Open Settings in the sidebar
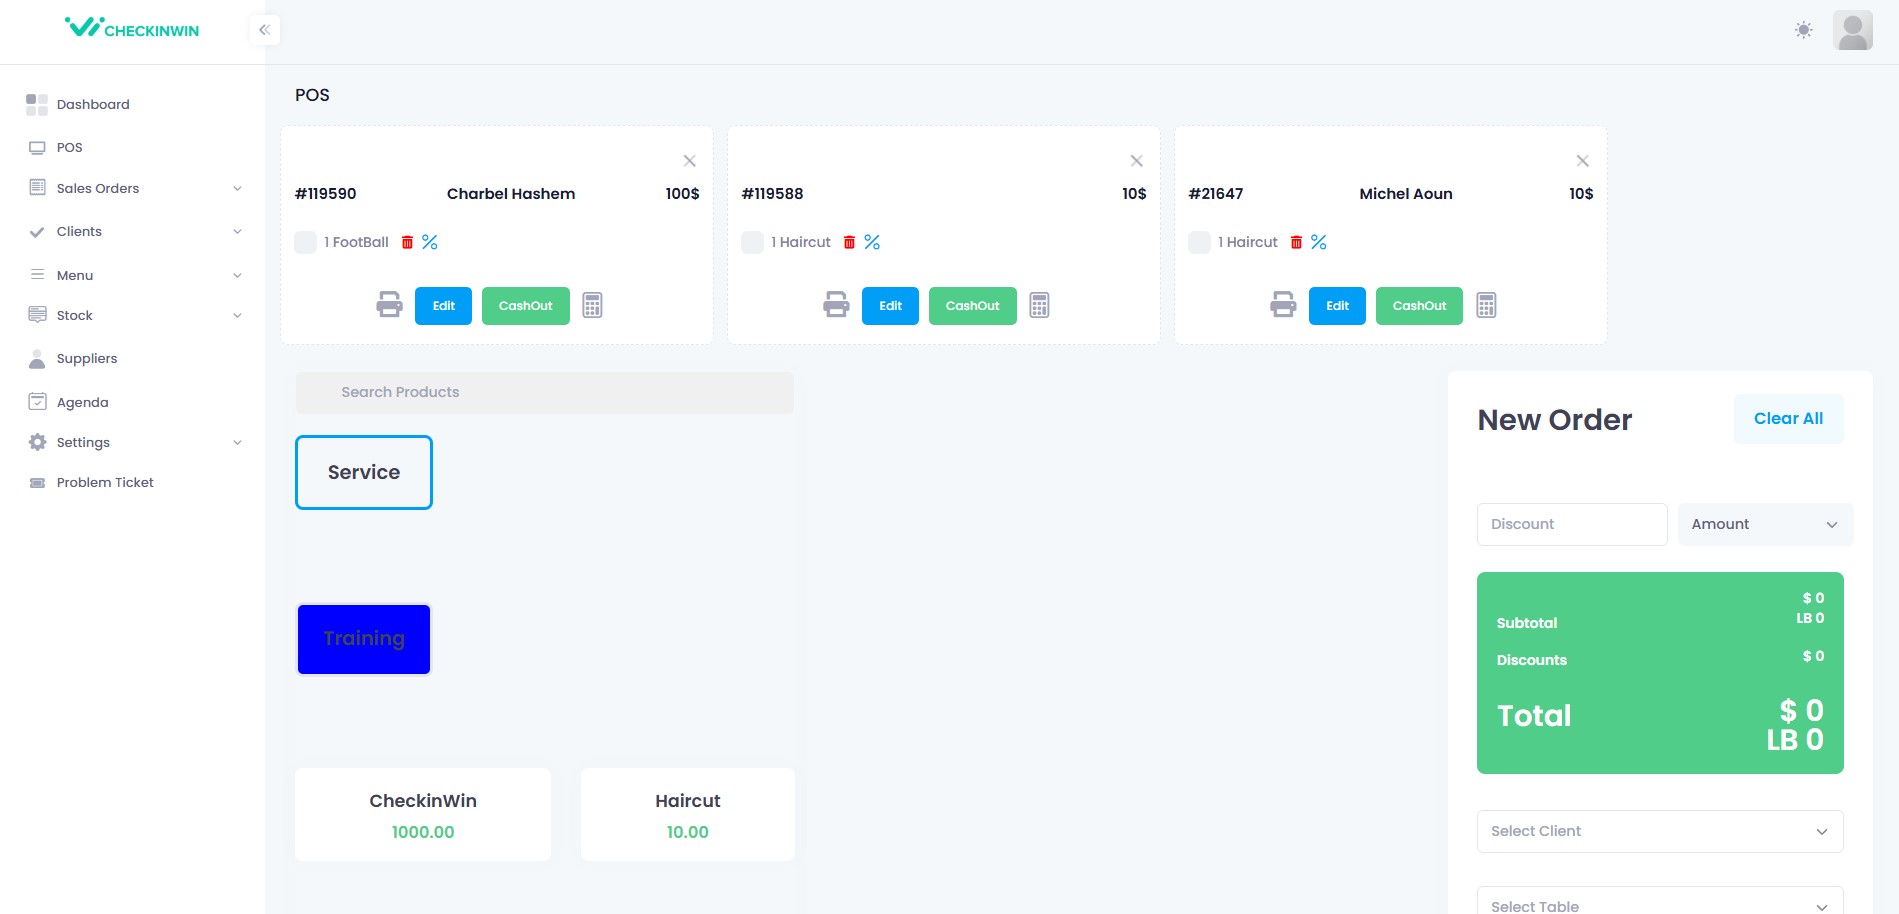Viewport: 1899px width, 914px height. tap(83, 442)
